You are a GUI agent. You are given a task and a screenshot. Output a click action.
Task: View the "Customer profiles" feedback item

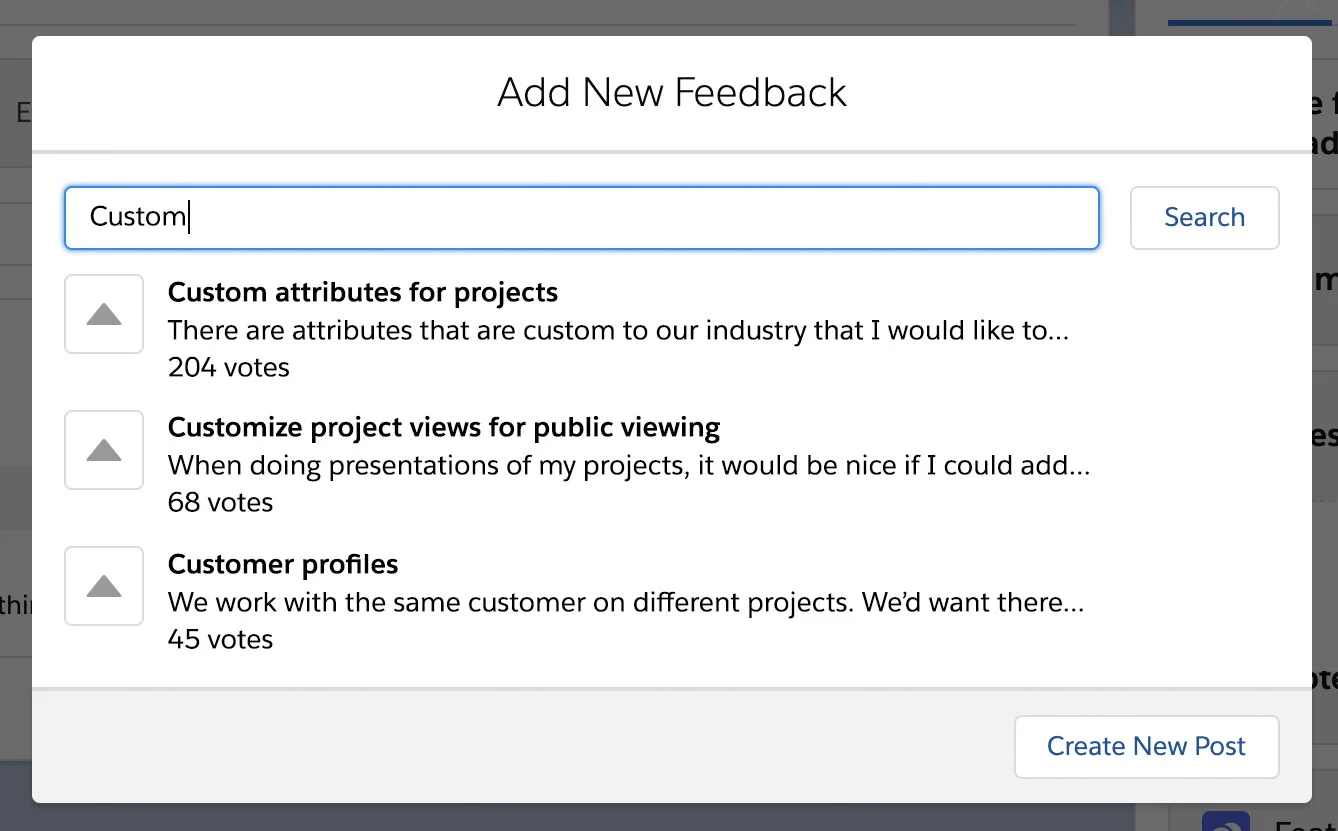click(x=283, y=564)
